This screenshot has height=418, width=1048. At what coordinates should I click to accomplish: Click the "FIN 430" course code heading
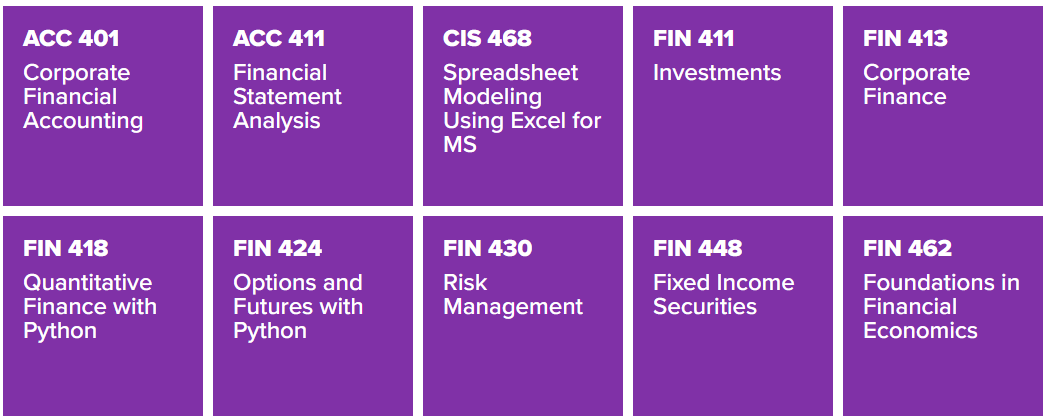click(x=487, y=249)
